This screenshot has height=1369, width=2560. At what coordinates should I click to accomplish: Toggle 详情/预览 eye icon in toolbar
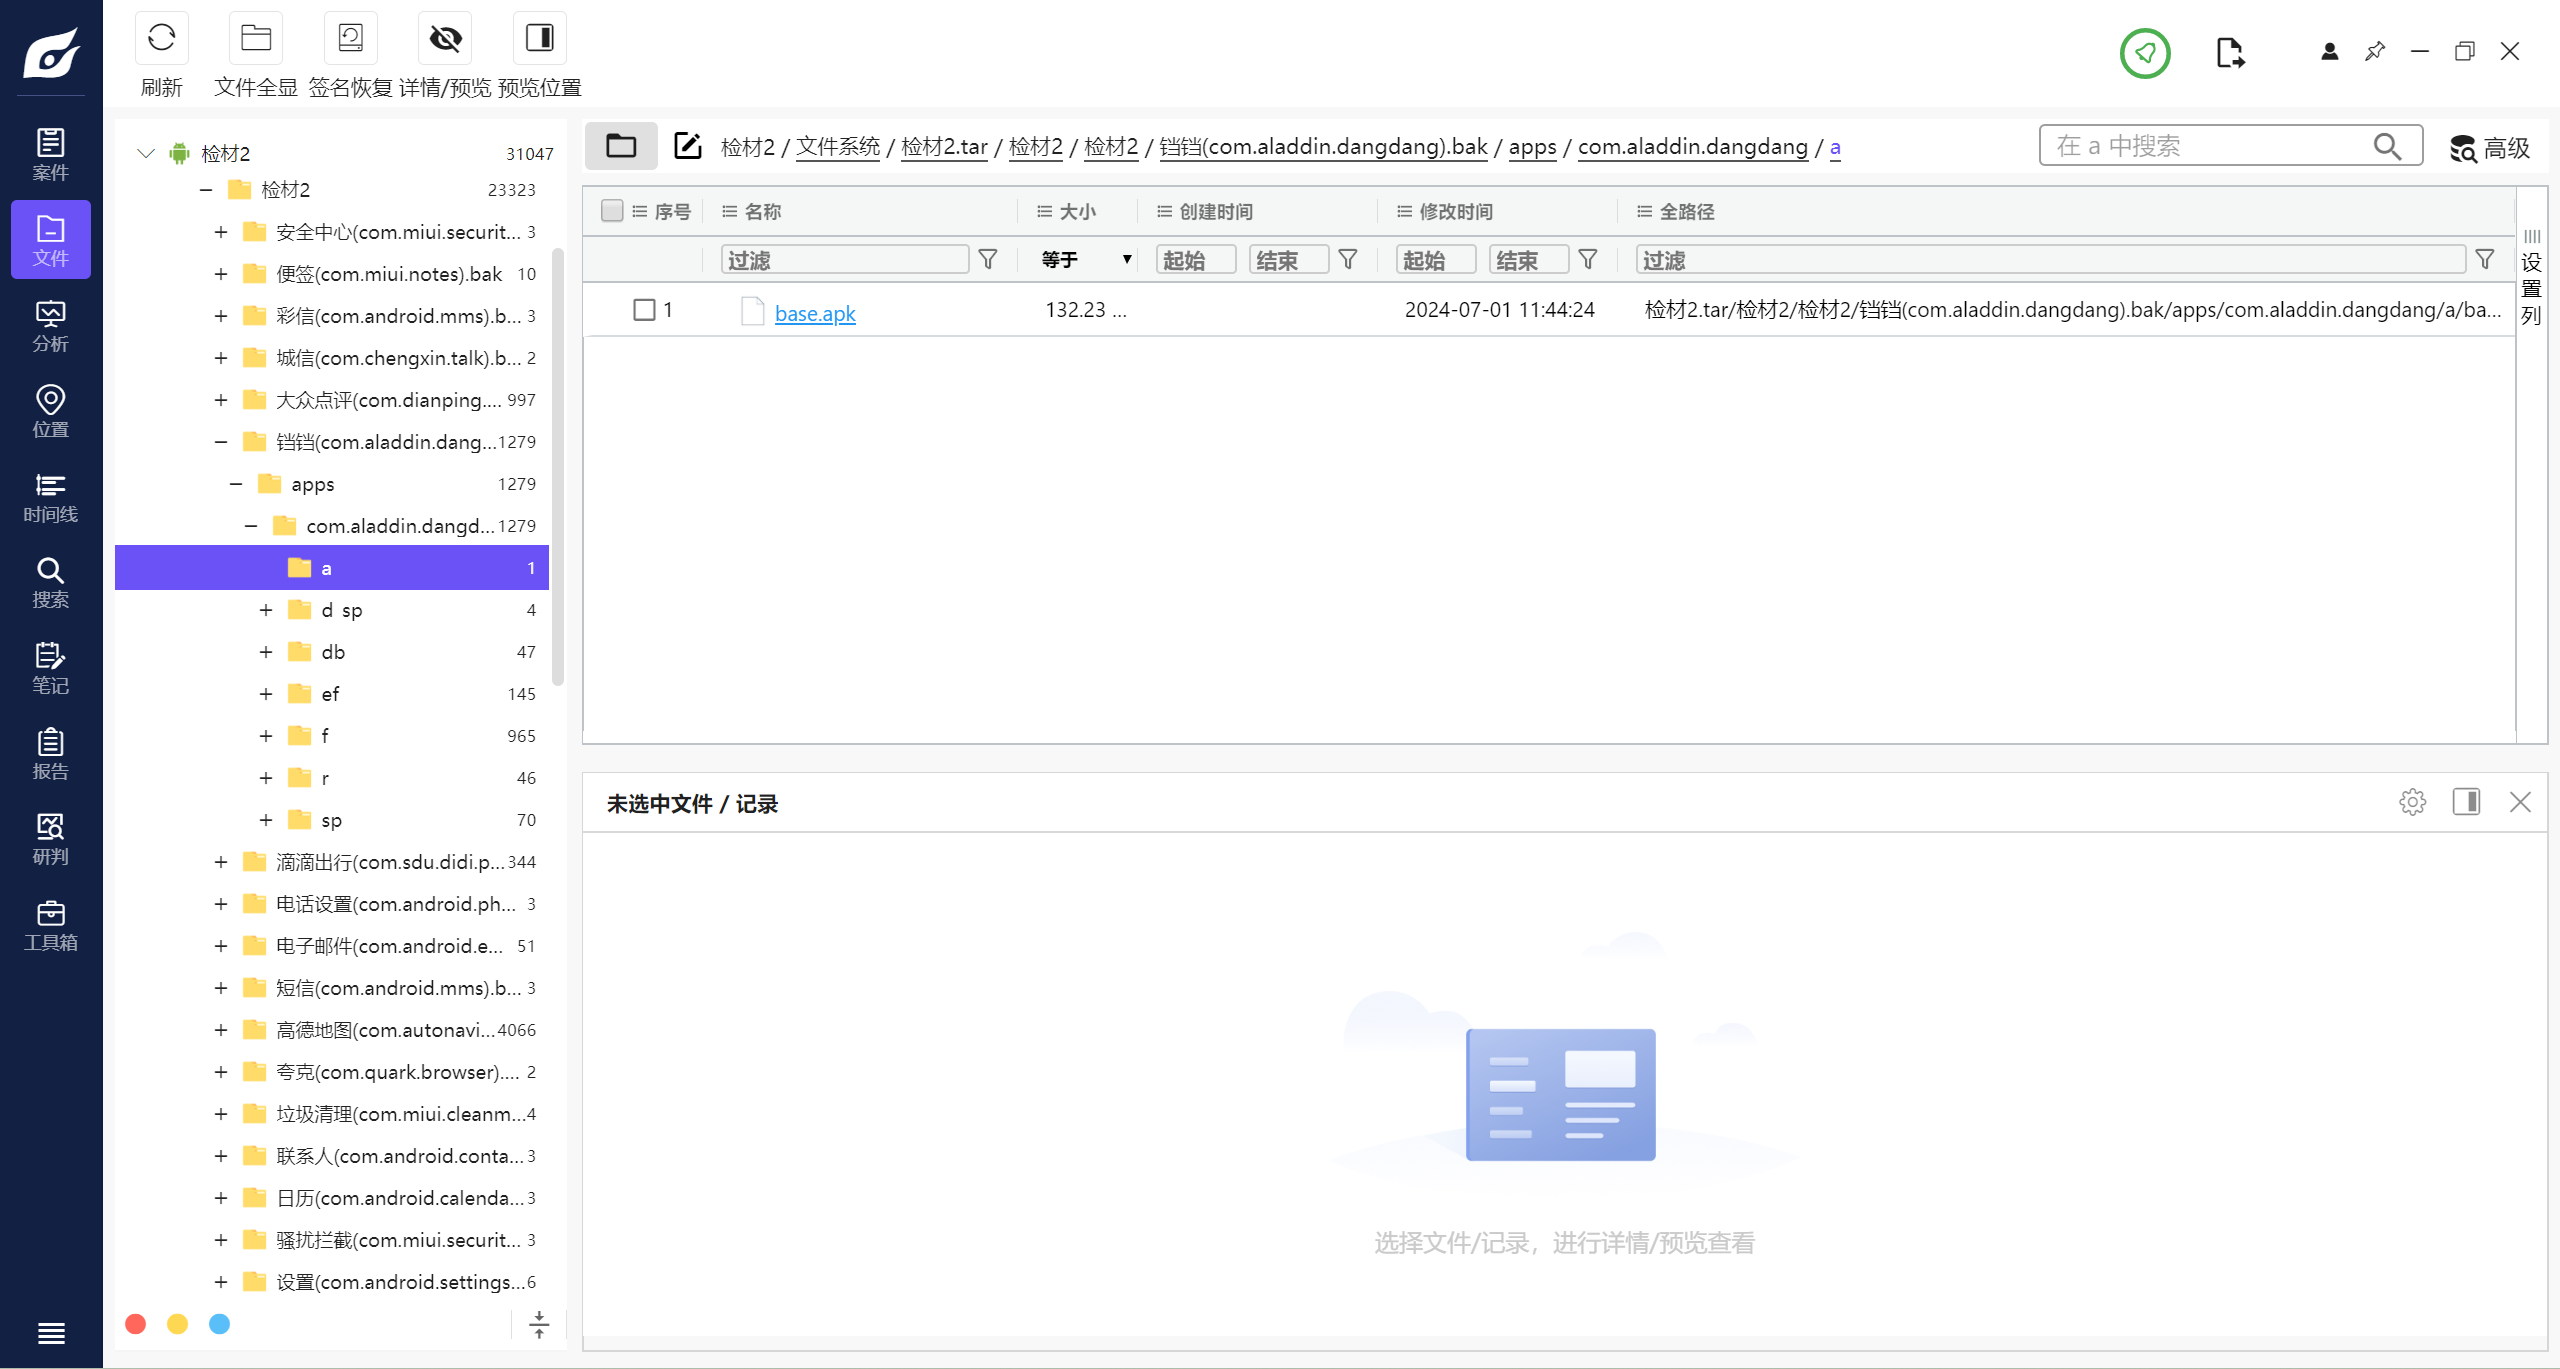click(445, 39)
